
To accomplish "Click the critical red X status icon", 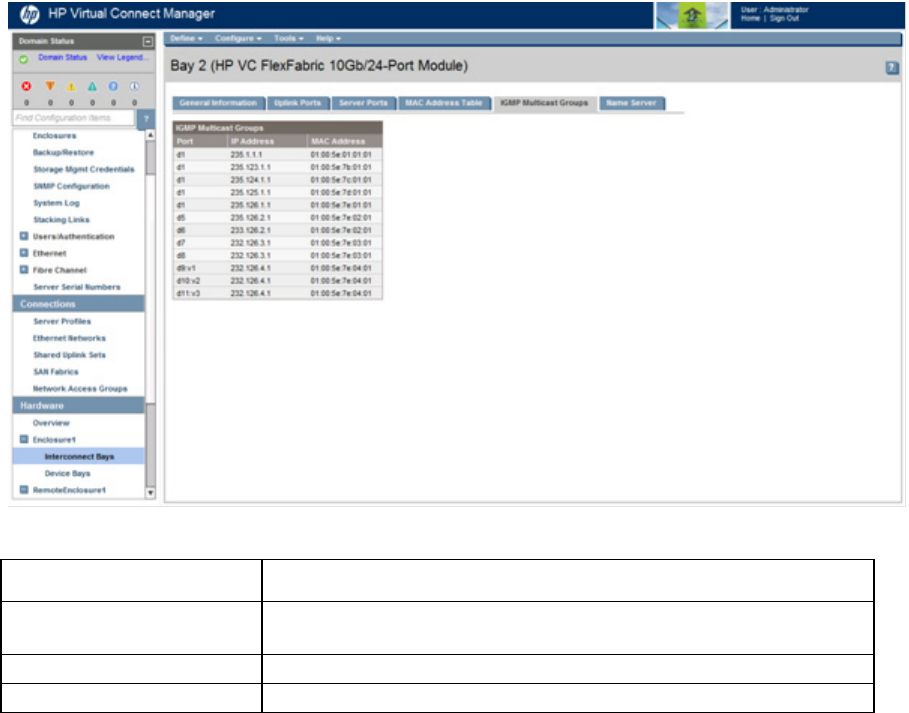I will coord(27,86).
